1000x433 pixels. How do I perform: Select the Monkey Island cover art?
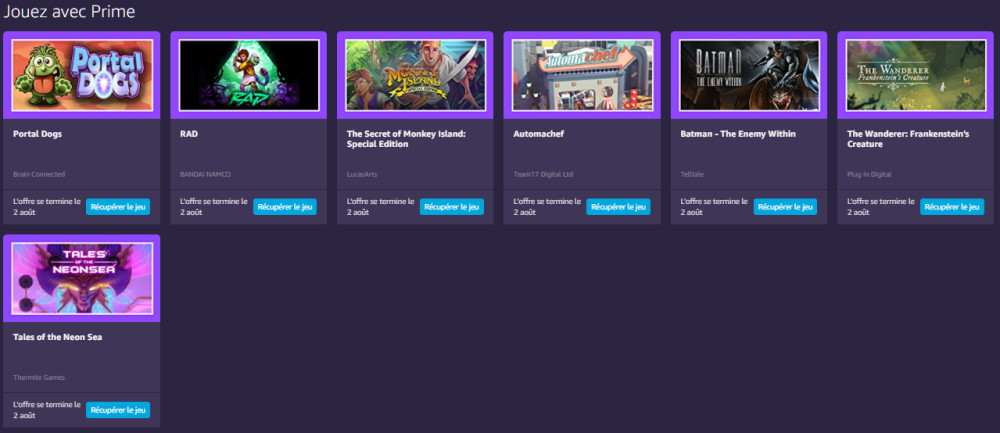click(415, 75)
